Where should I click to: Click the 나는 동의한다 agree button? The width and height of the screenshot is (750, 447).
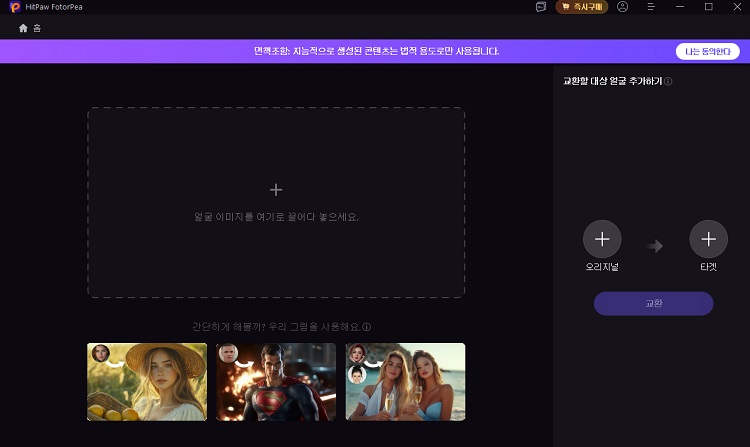tap(707, 51)
